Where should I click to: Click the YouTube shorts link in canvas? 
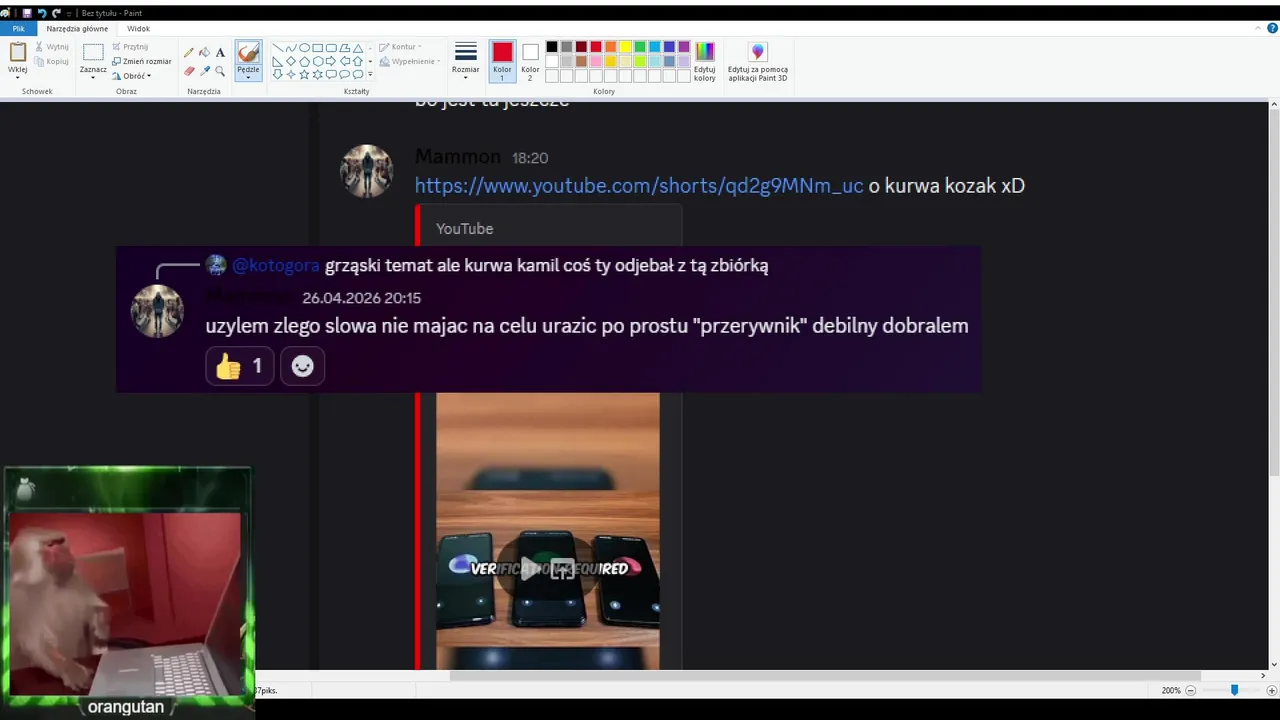coord(639,186)
